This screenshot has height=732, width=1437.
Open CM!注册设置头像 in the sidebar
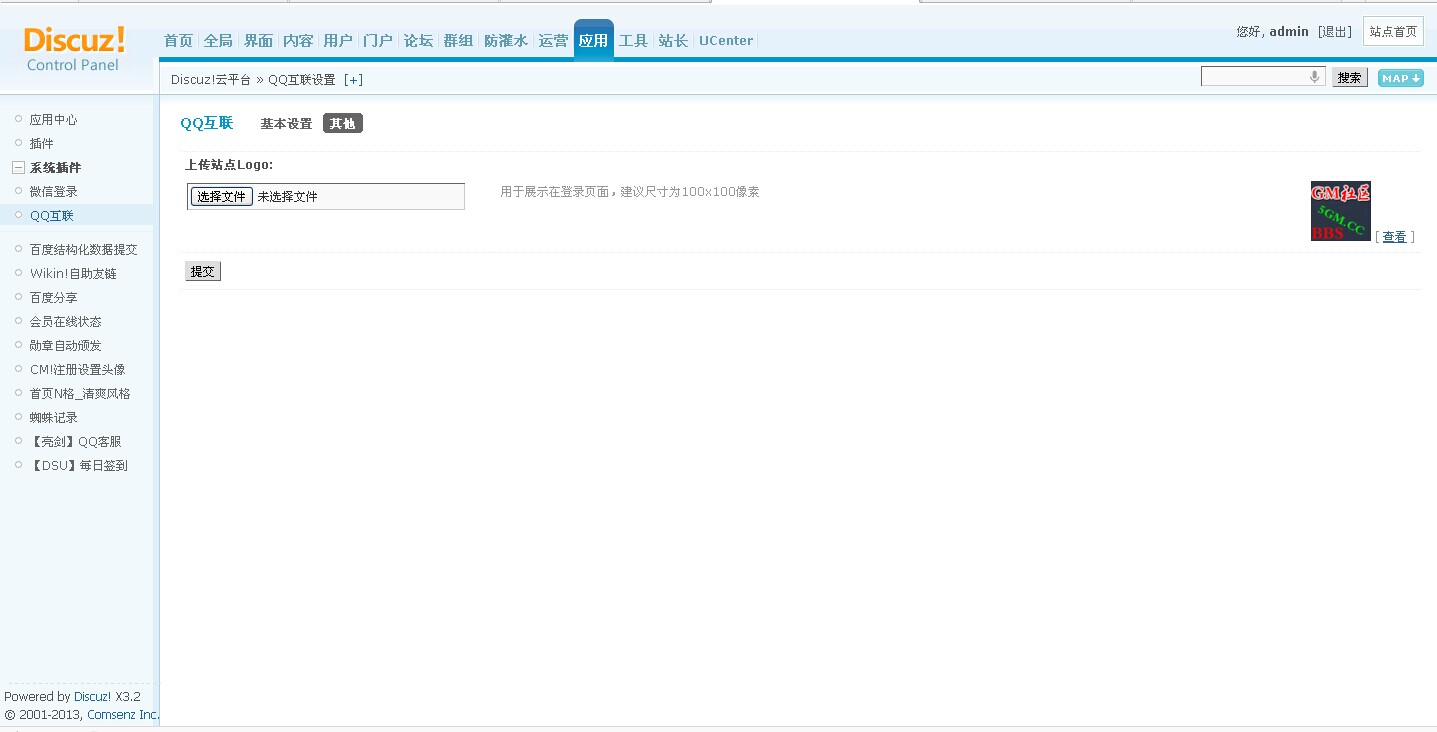click(x=78, y=370)
